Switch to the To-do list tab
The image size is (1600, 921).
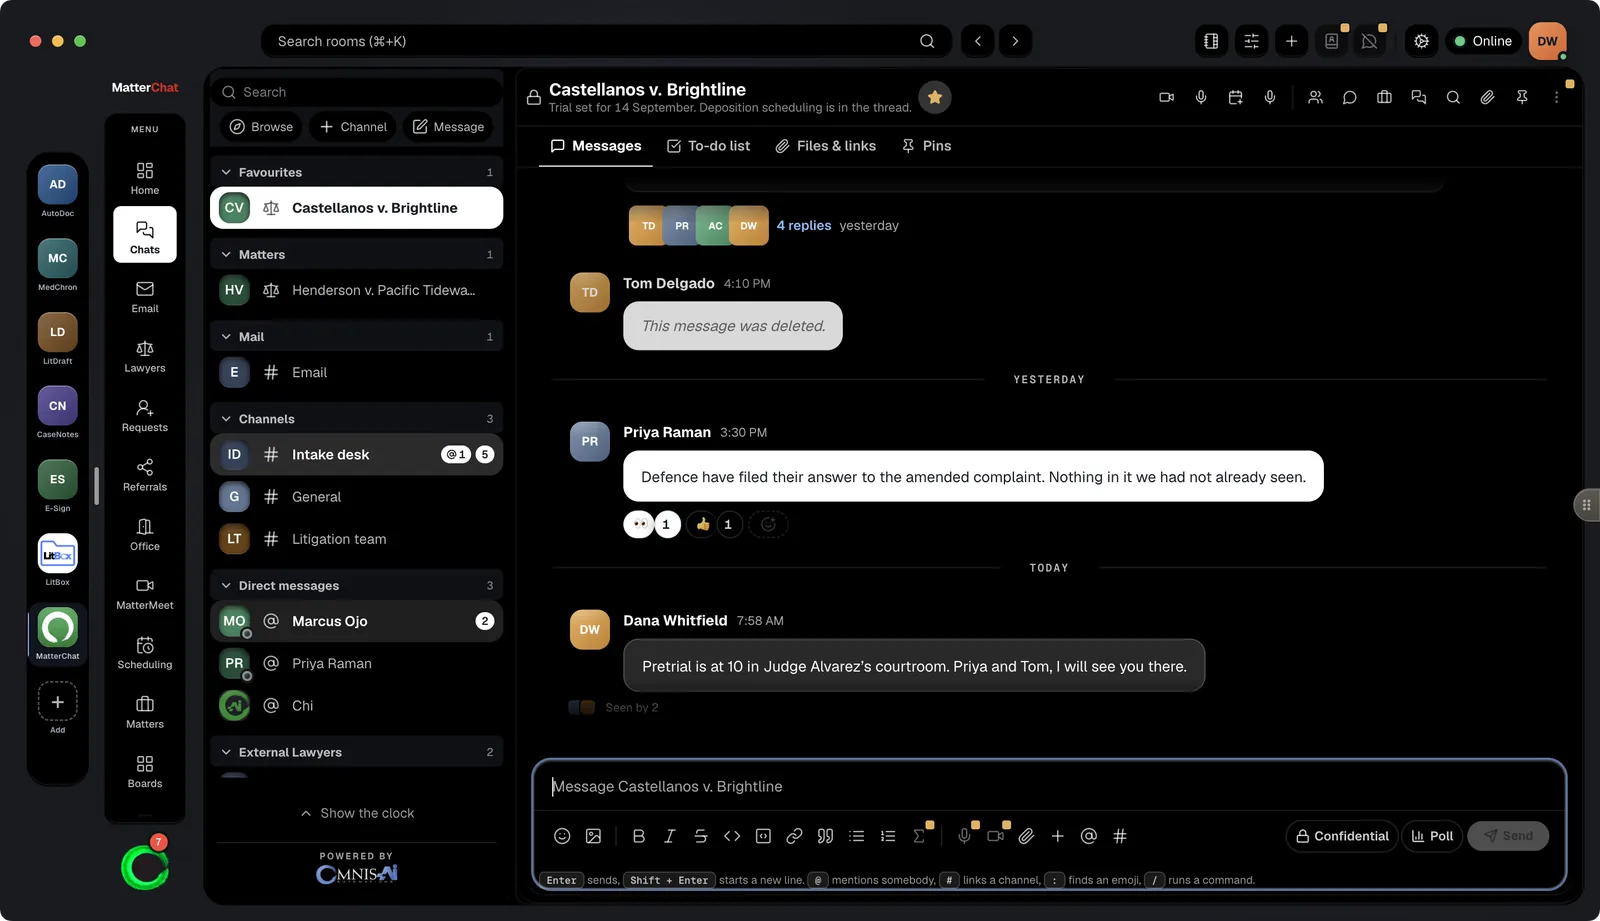(708, 146)
